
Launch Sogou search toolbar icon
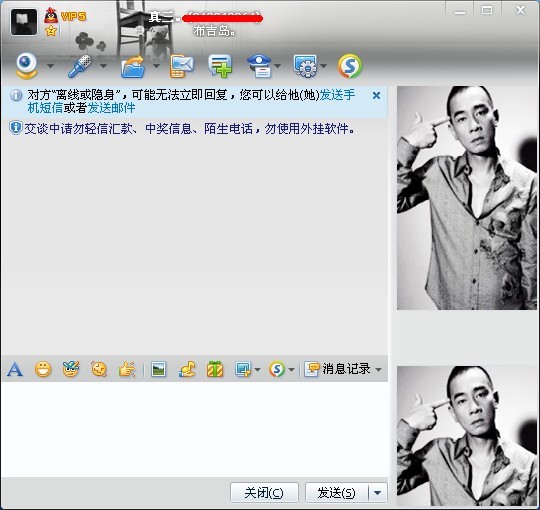[x=350, y=66]
